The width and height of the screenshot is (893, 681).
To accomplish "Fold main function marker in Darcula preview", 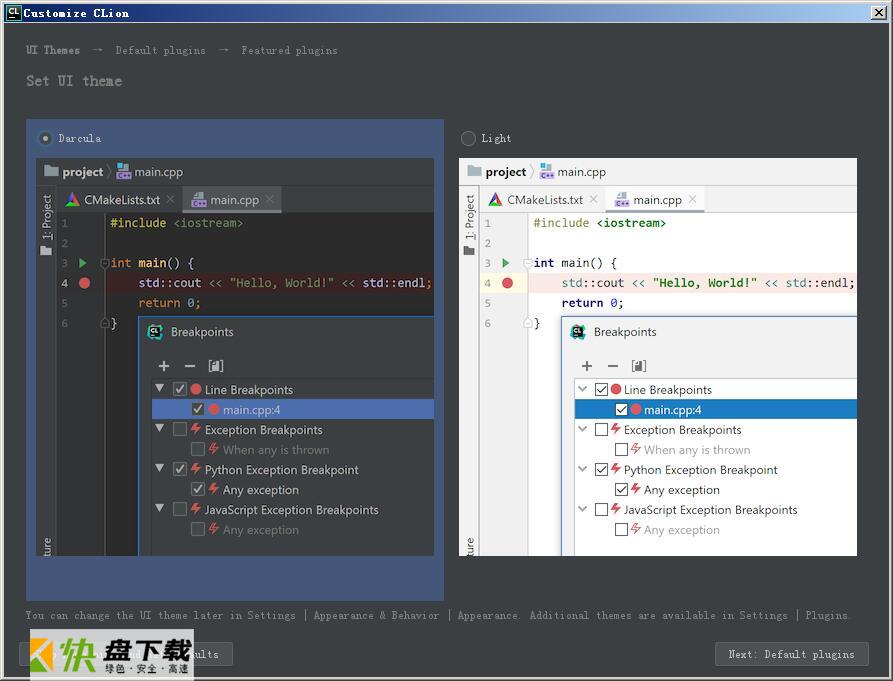I will click(x=105, y=263).
